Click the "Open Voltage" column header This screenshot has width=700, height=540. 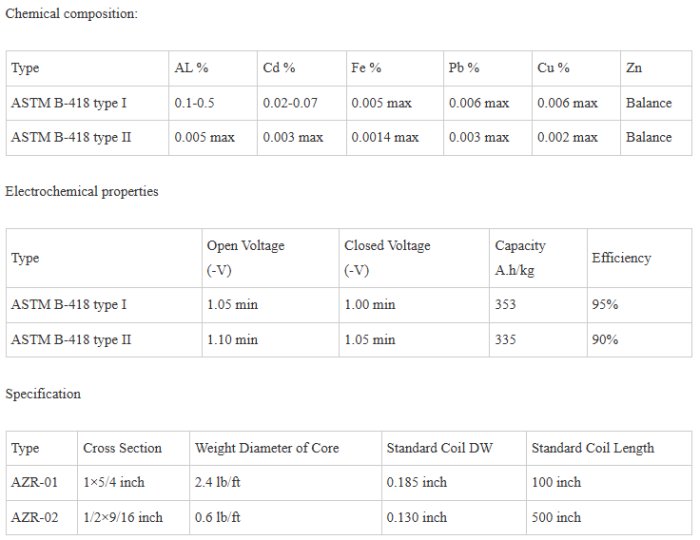[x=245, y=246]
